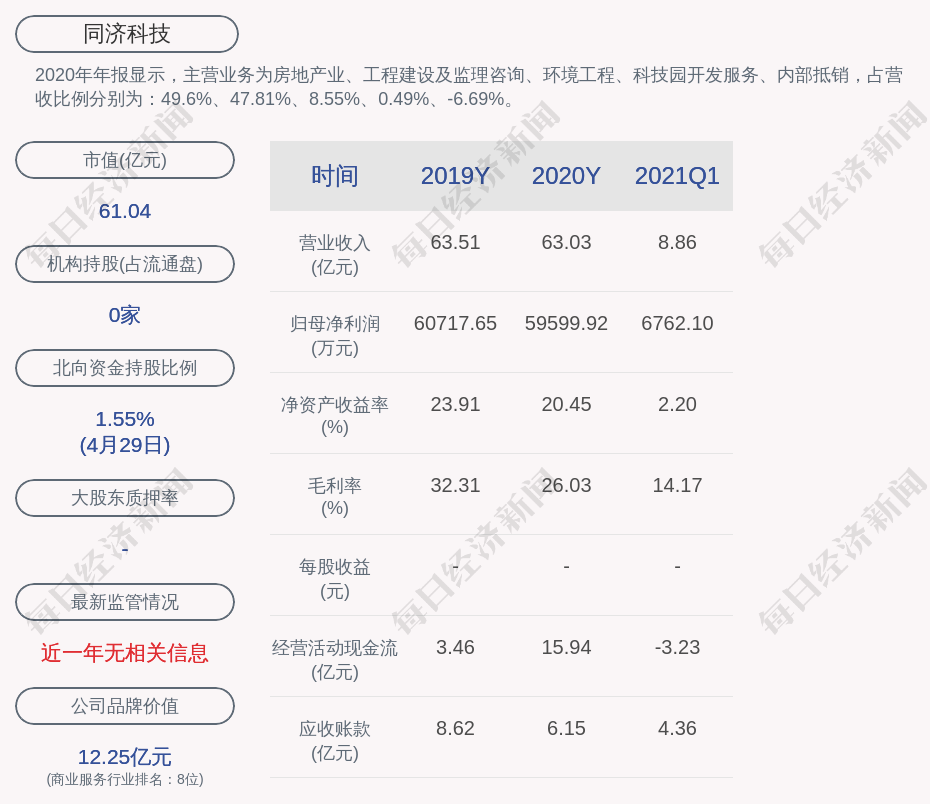Click the 营业收入(亿元) row label

(335, 255)
